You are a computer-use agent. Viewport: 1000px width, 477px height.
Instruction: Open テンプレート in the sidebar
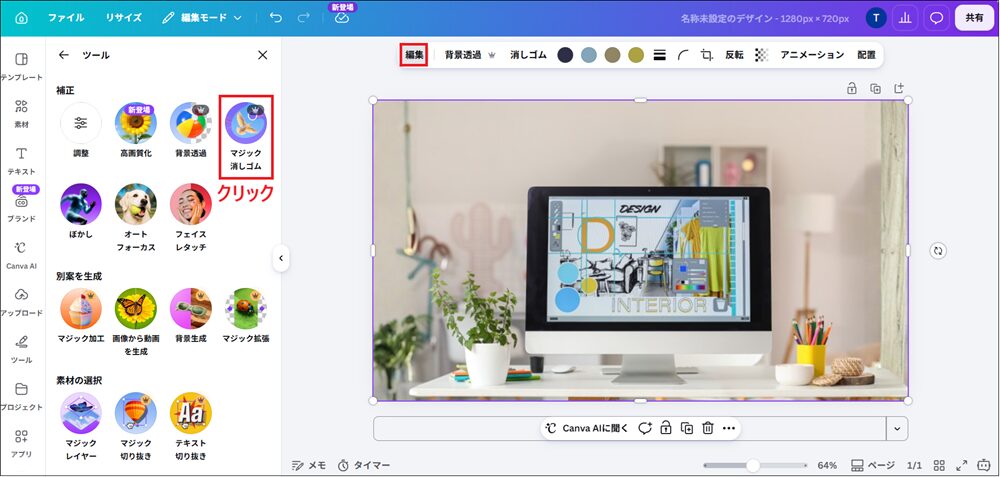22,66
